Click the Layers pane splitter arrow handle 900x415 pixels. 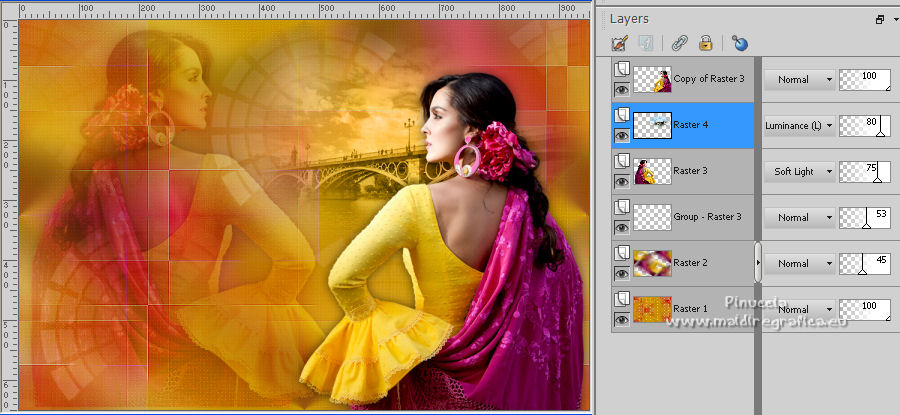tap(758, 262)
